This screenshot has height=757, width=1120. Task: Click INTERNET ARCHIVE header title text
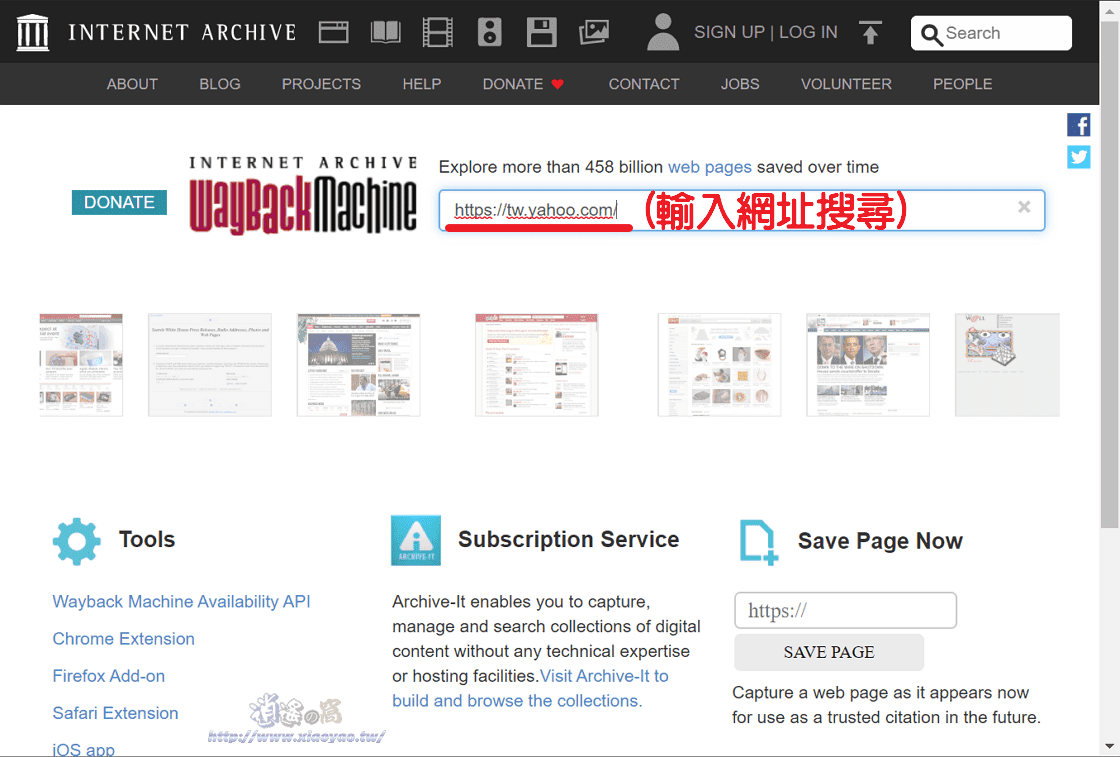coord(182,33)
